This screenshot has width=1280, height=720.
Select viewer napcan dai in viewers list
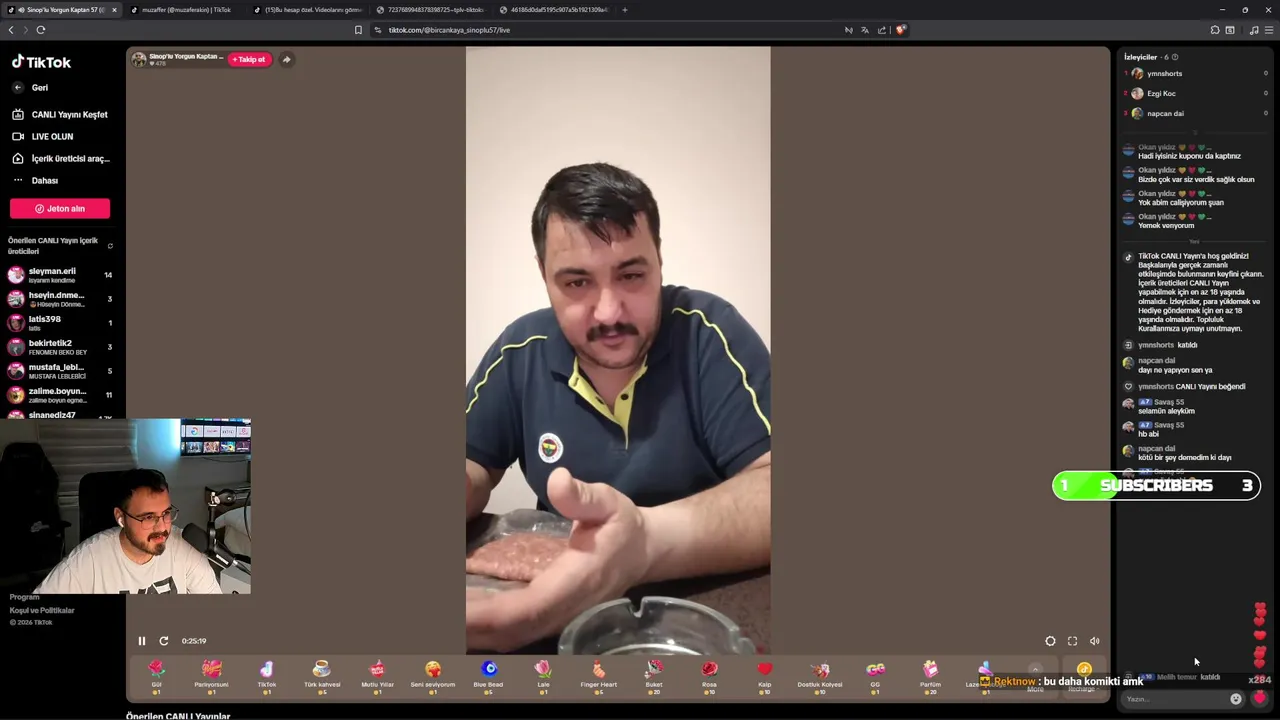pyautogui.click(x=1195, y=113)
